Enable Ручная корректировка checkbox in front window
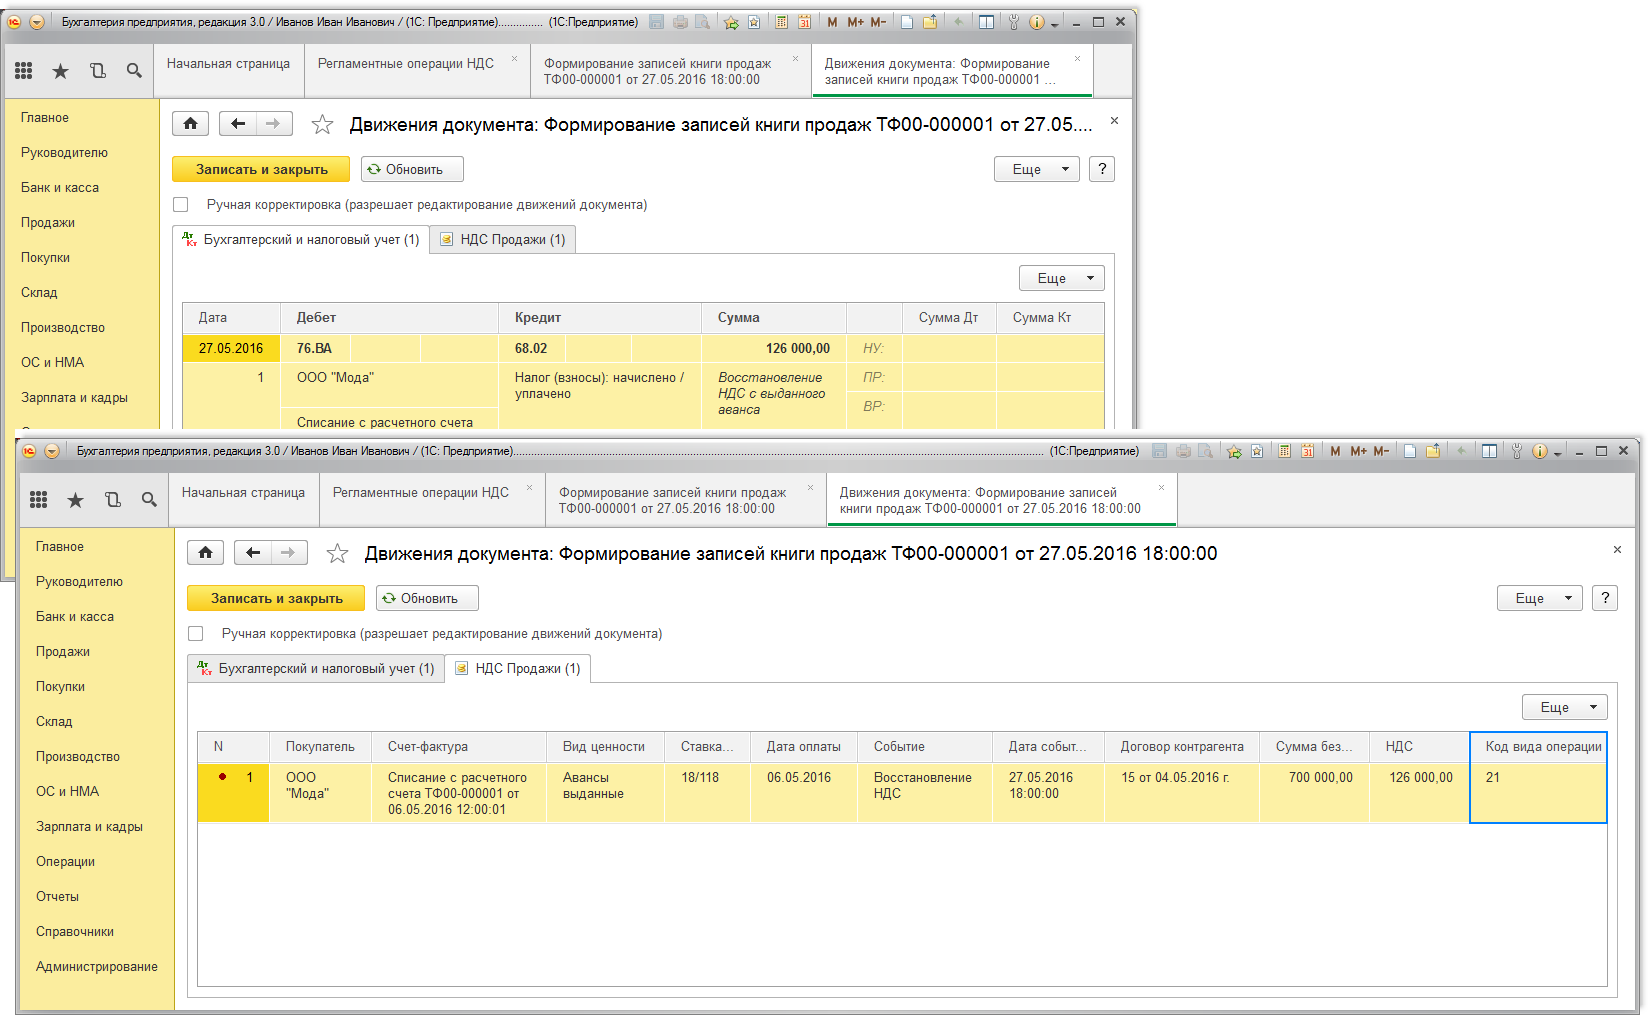The height and width of the screenshot is (1015, 1648). pos(196,634)
